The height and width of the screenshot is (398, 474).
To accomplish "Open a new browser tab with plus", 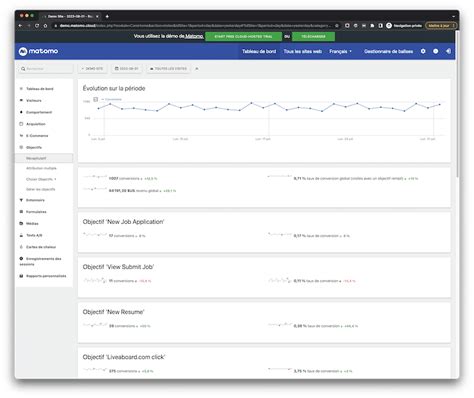I will 107,16.
